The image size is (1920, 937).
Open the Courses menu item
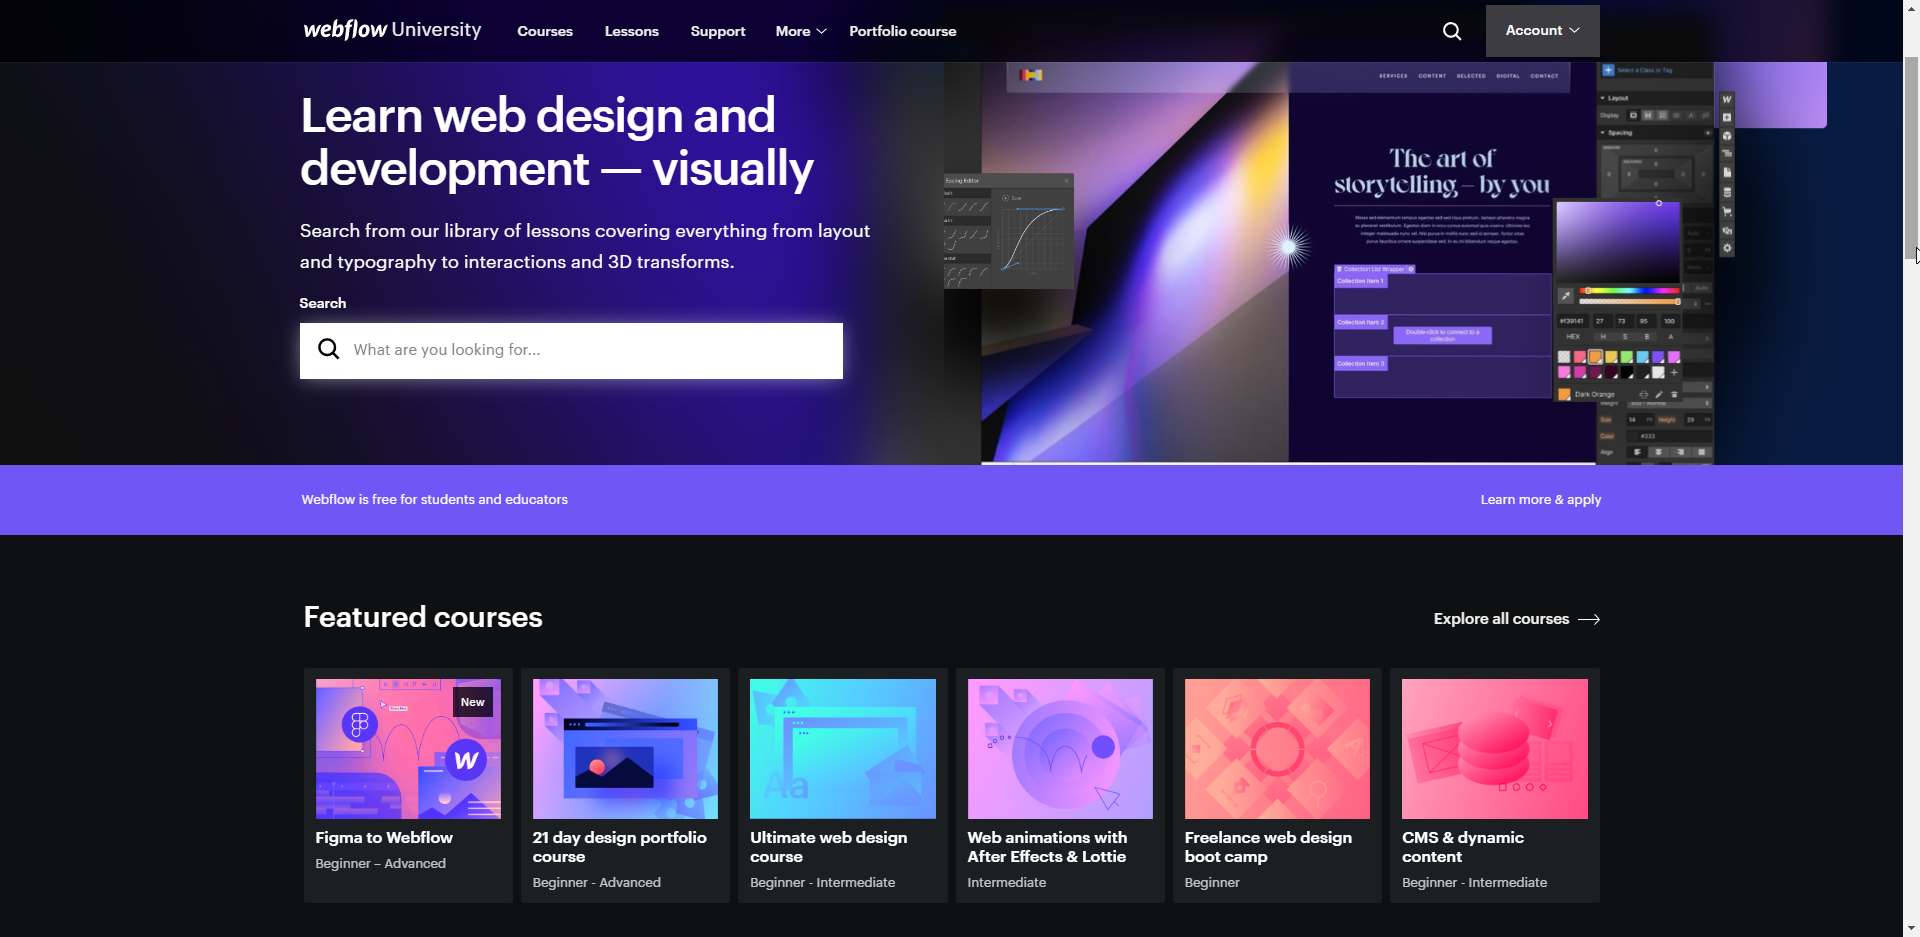pos(545,31)
